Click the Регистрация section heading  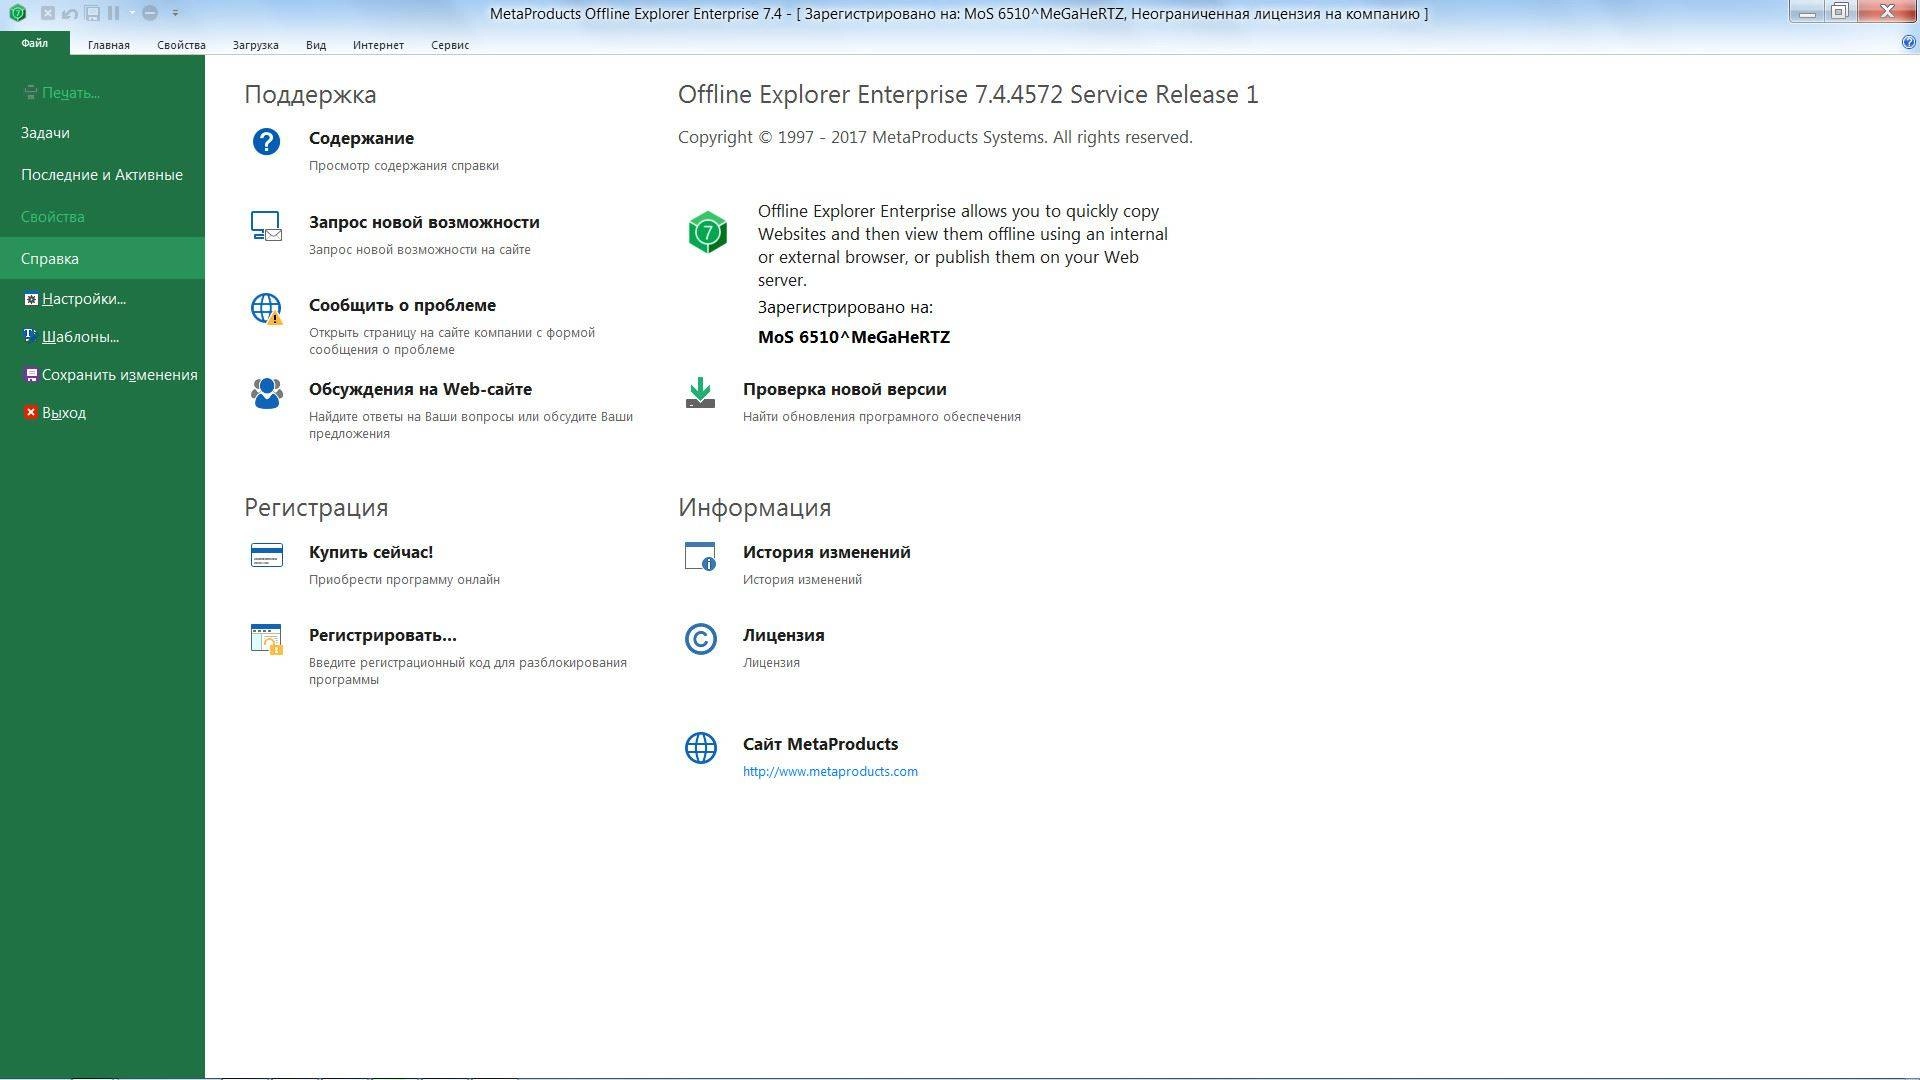point(316,508)
